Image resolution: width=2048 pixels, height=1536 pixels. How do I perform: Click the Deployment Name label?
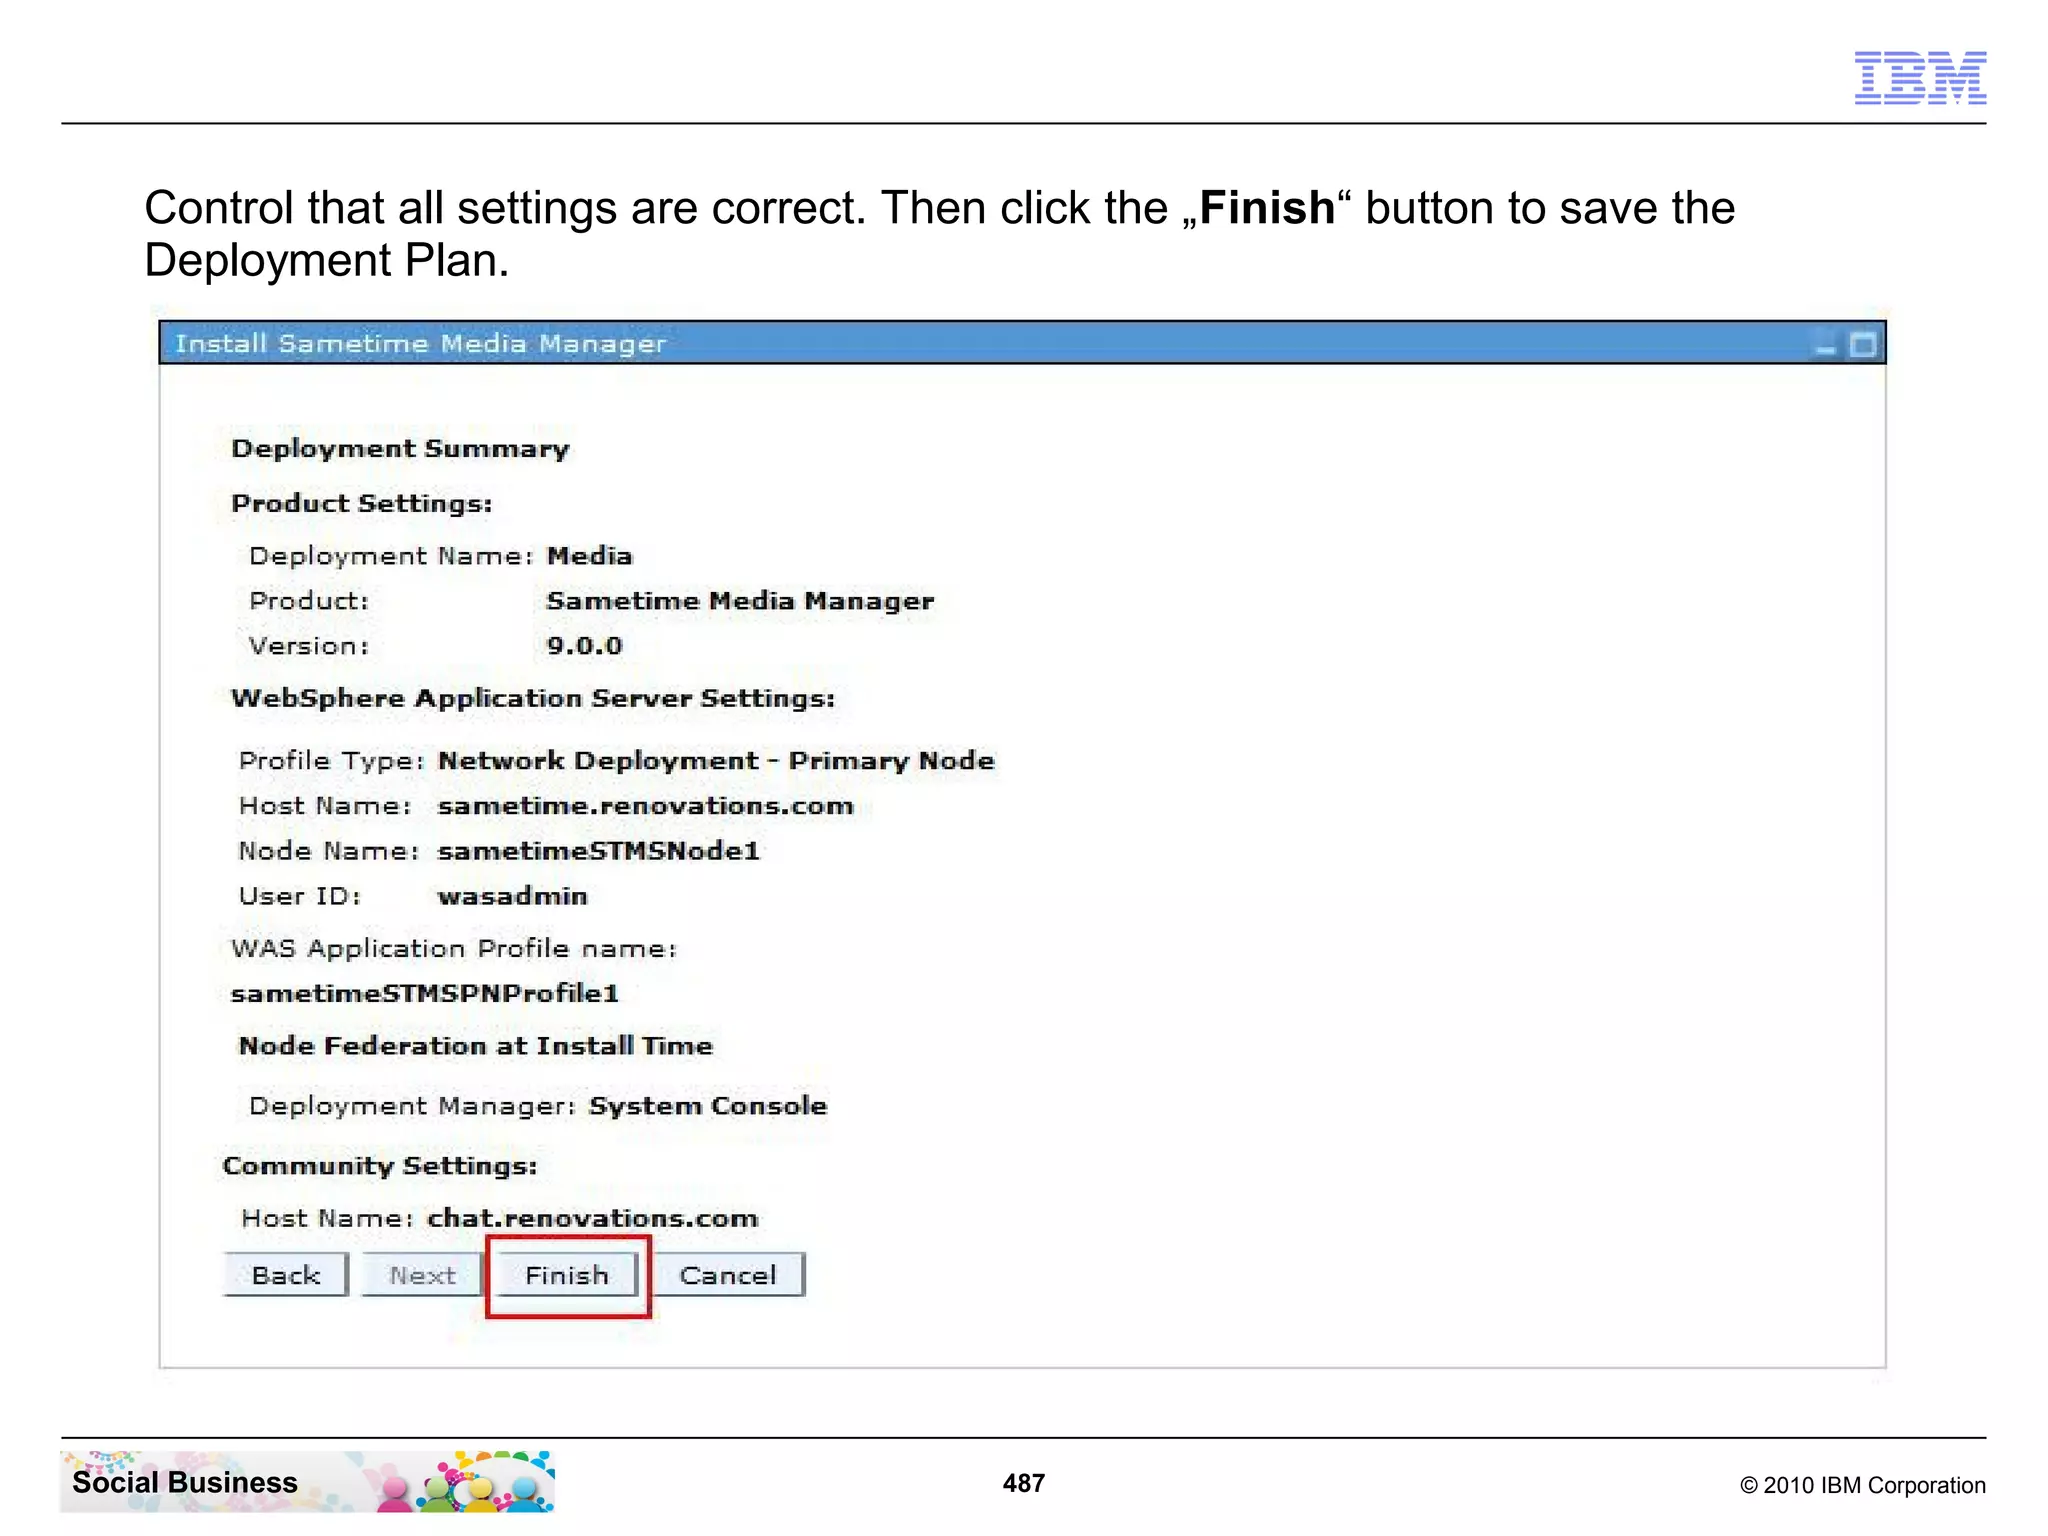click(x=391, y=556)
